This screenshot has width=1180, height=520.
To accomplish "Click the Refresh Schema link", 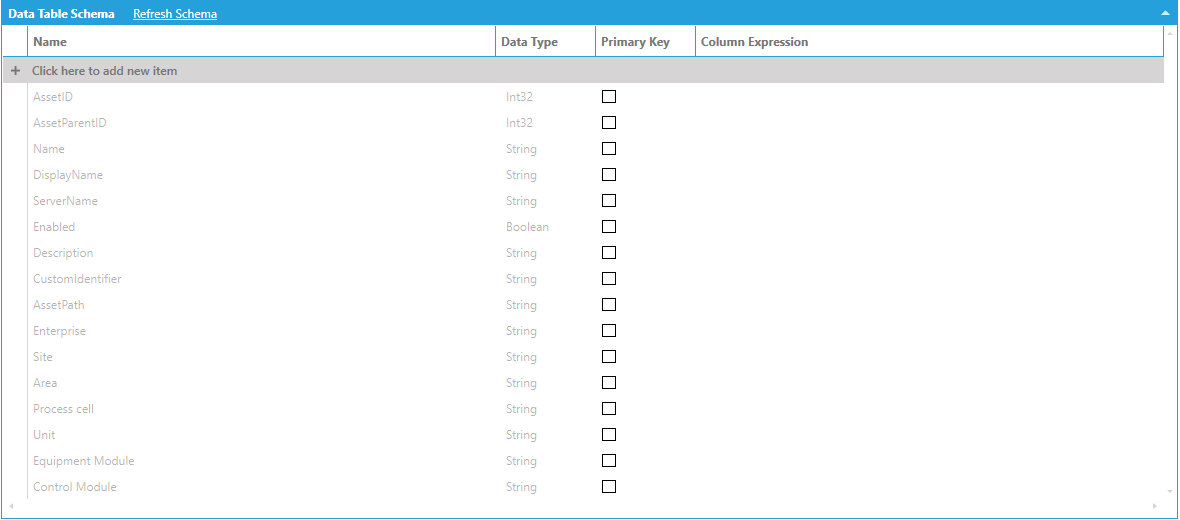I will pyautogui.click(x=175, y=14).
